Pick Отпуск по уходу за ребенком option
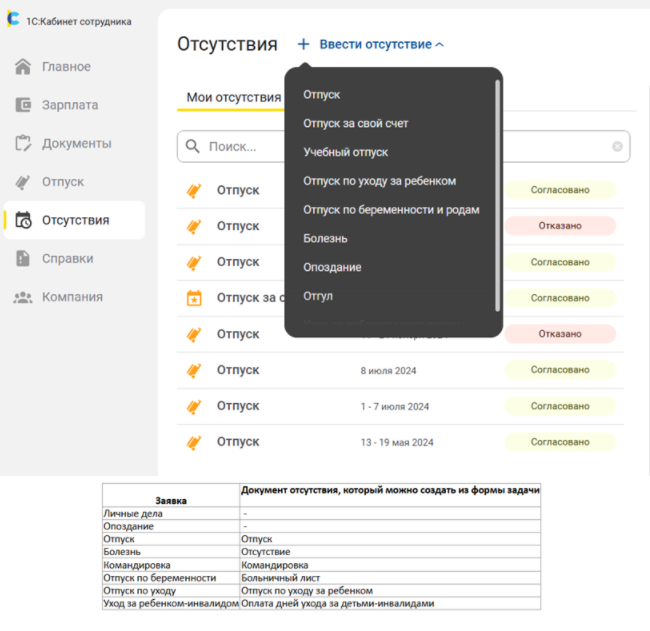Screen dimensions: 650x631 [379, 181]
